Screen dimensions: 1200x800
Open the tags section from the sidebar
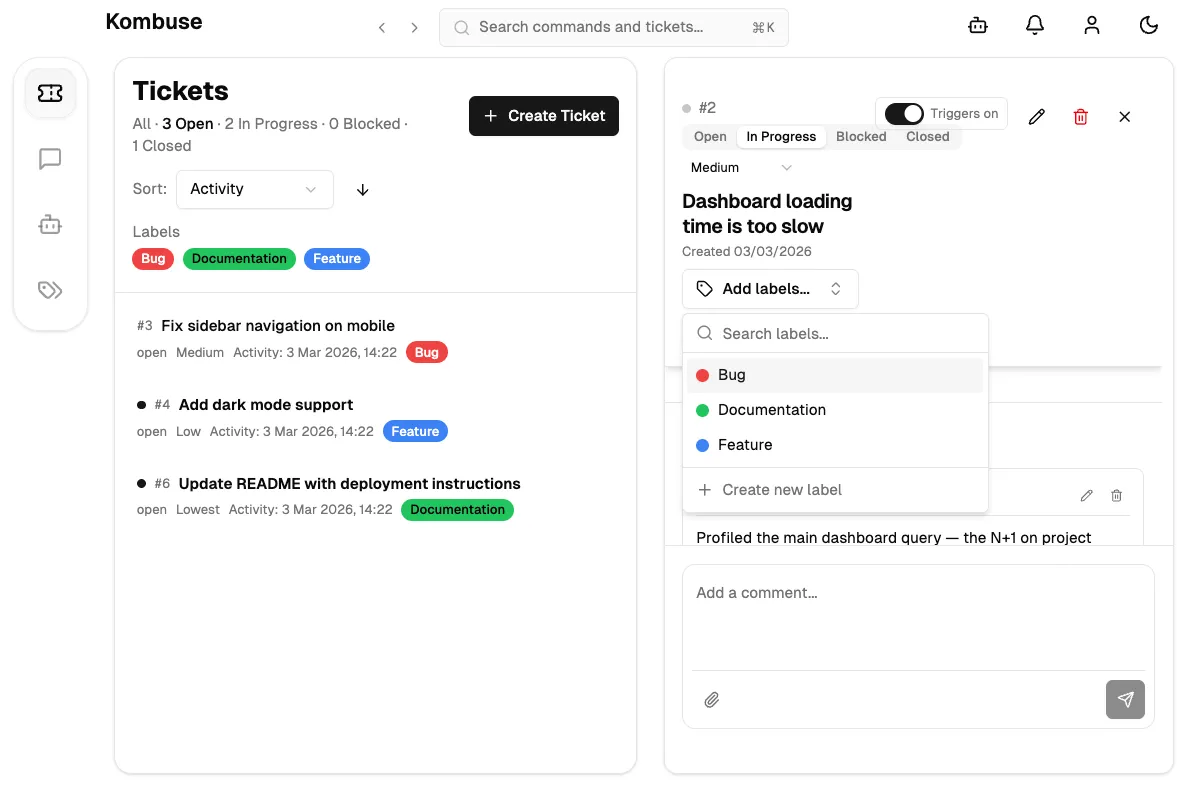tap(50, 290)
